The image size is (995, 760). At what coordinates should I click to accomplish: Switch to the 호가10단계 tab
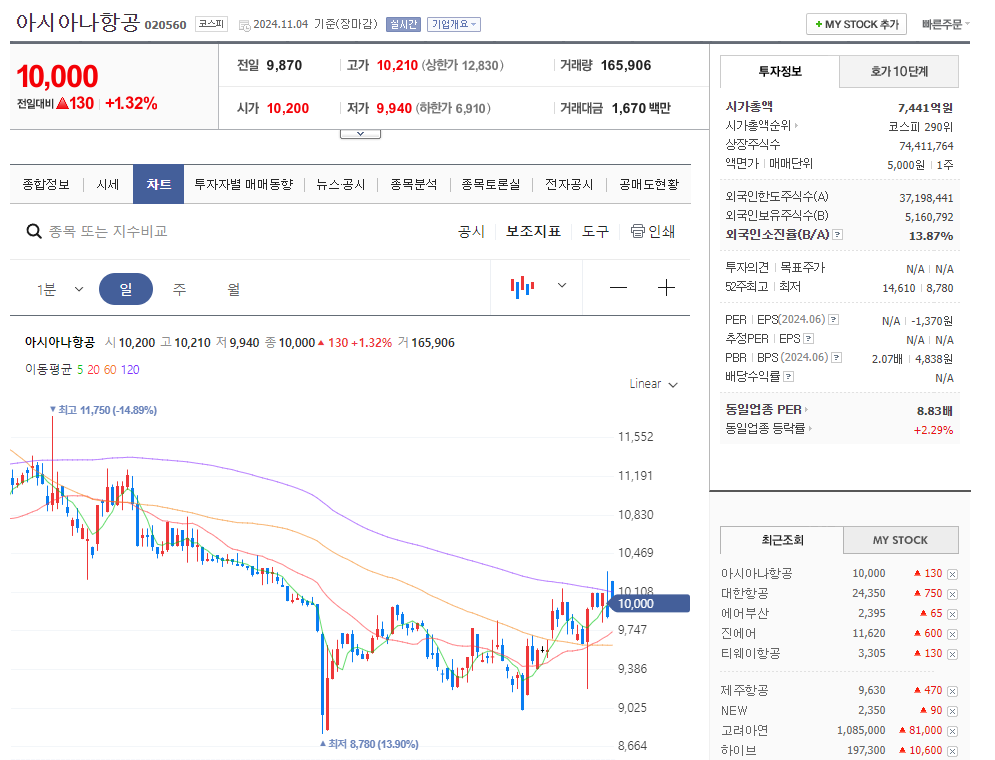(899, 72)
